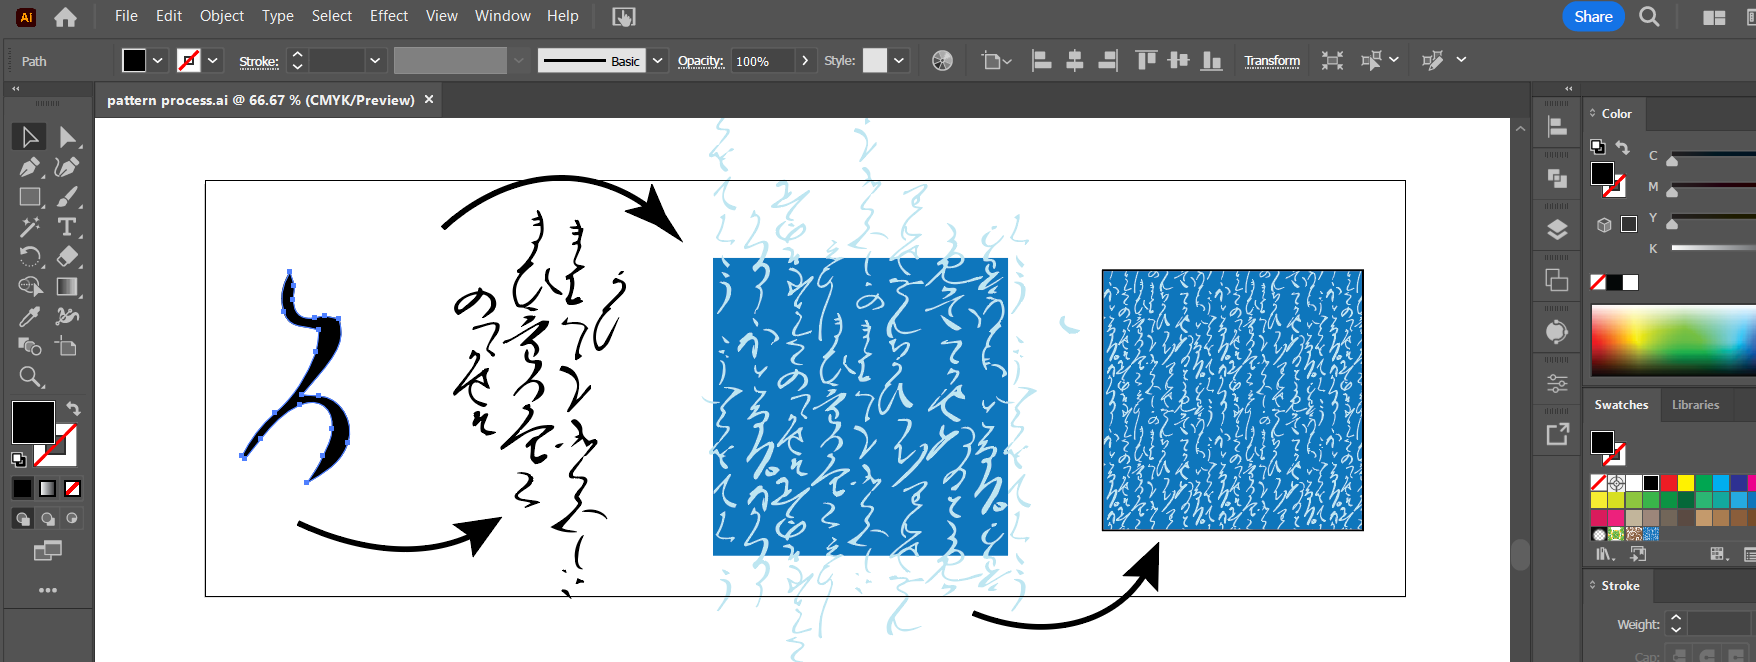Viewport: 1756px width, 662px height.
Task: Open search magnifier in top bar
Action: point(1649,17)
